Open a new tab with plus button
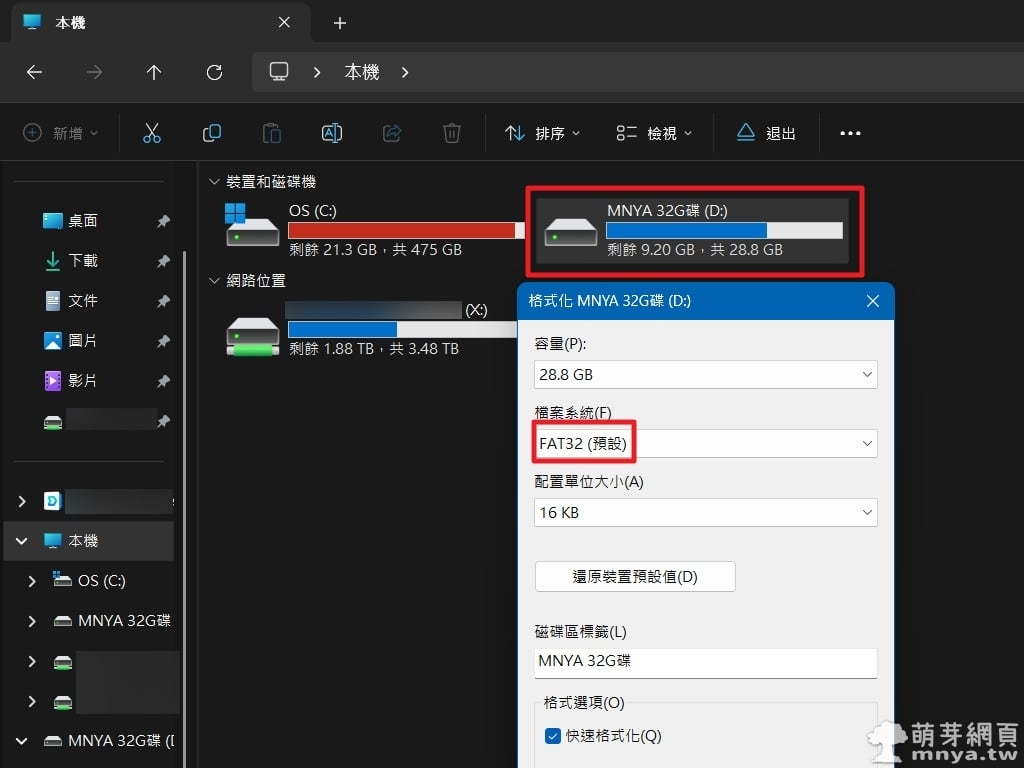Viewport: 1024px width, 768px height. (340, 22)
